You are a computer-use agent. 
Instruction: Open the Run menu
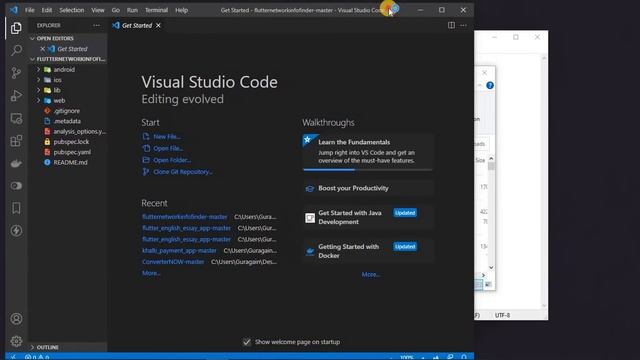(x=132, y=10)
